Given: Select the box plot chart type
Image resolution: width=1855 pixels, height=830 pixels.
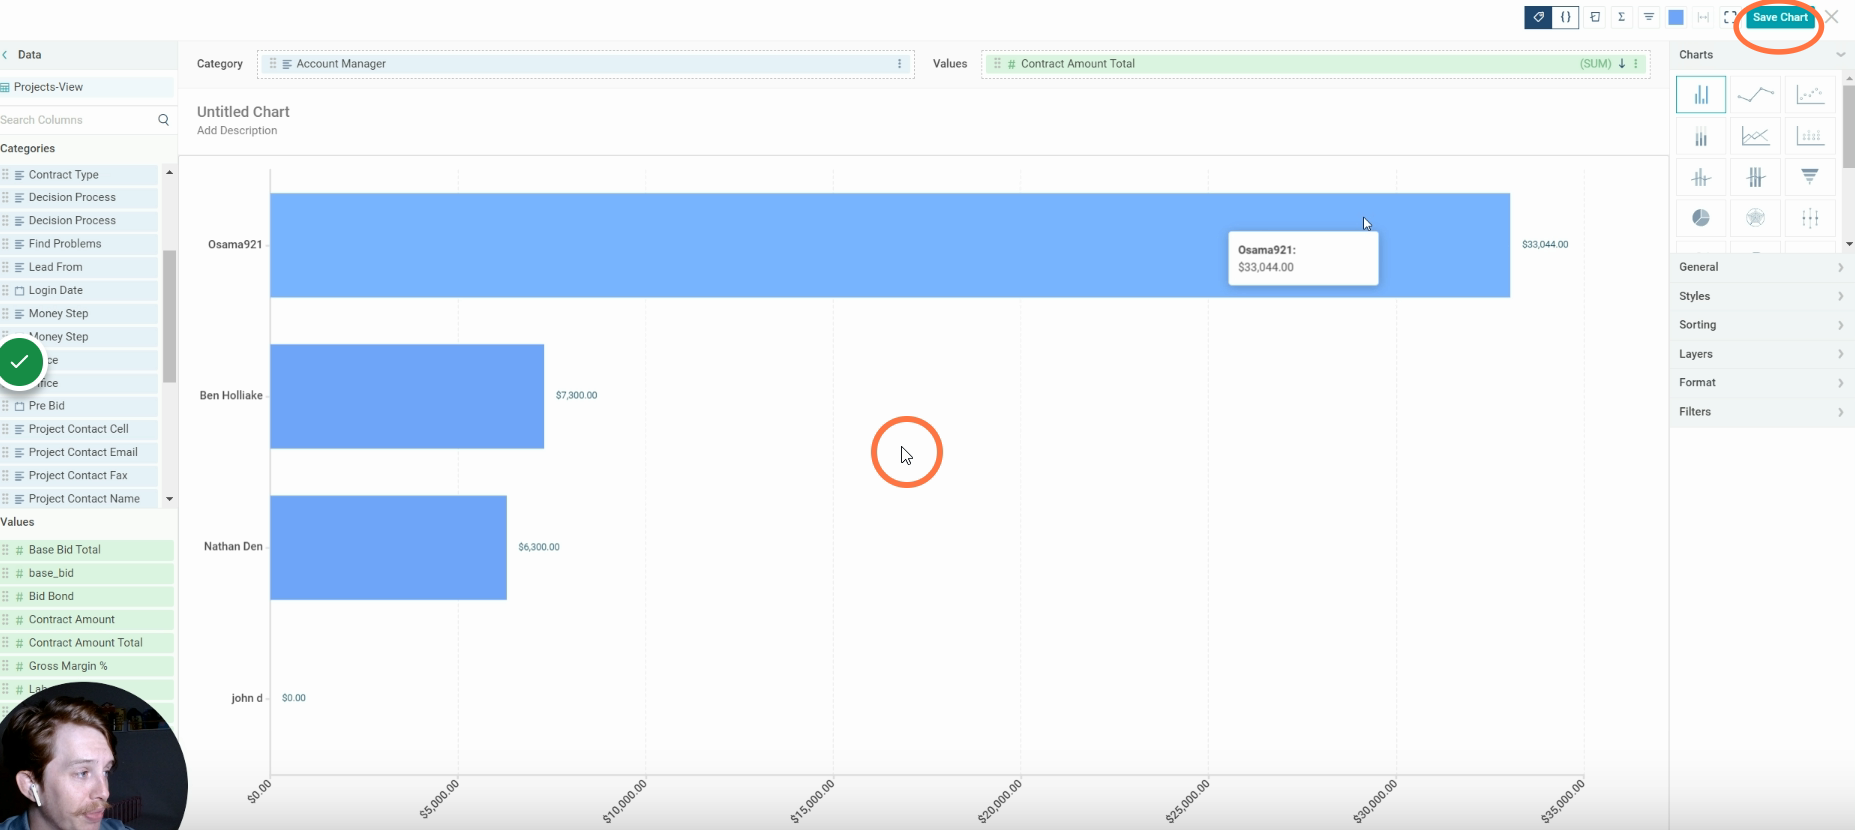Looking at the screenshot, I should click(x=1810, y=218).
